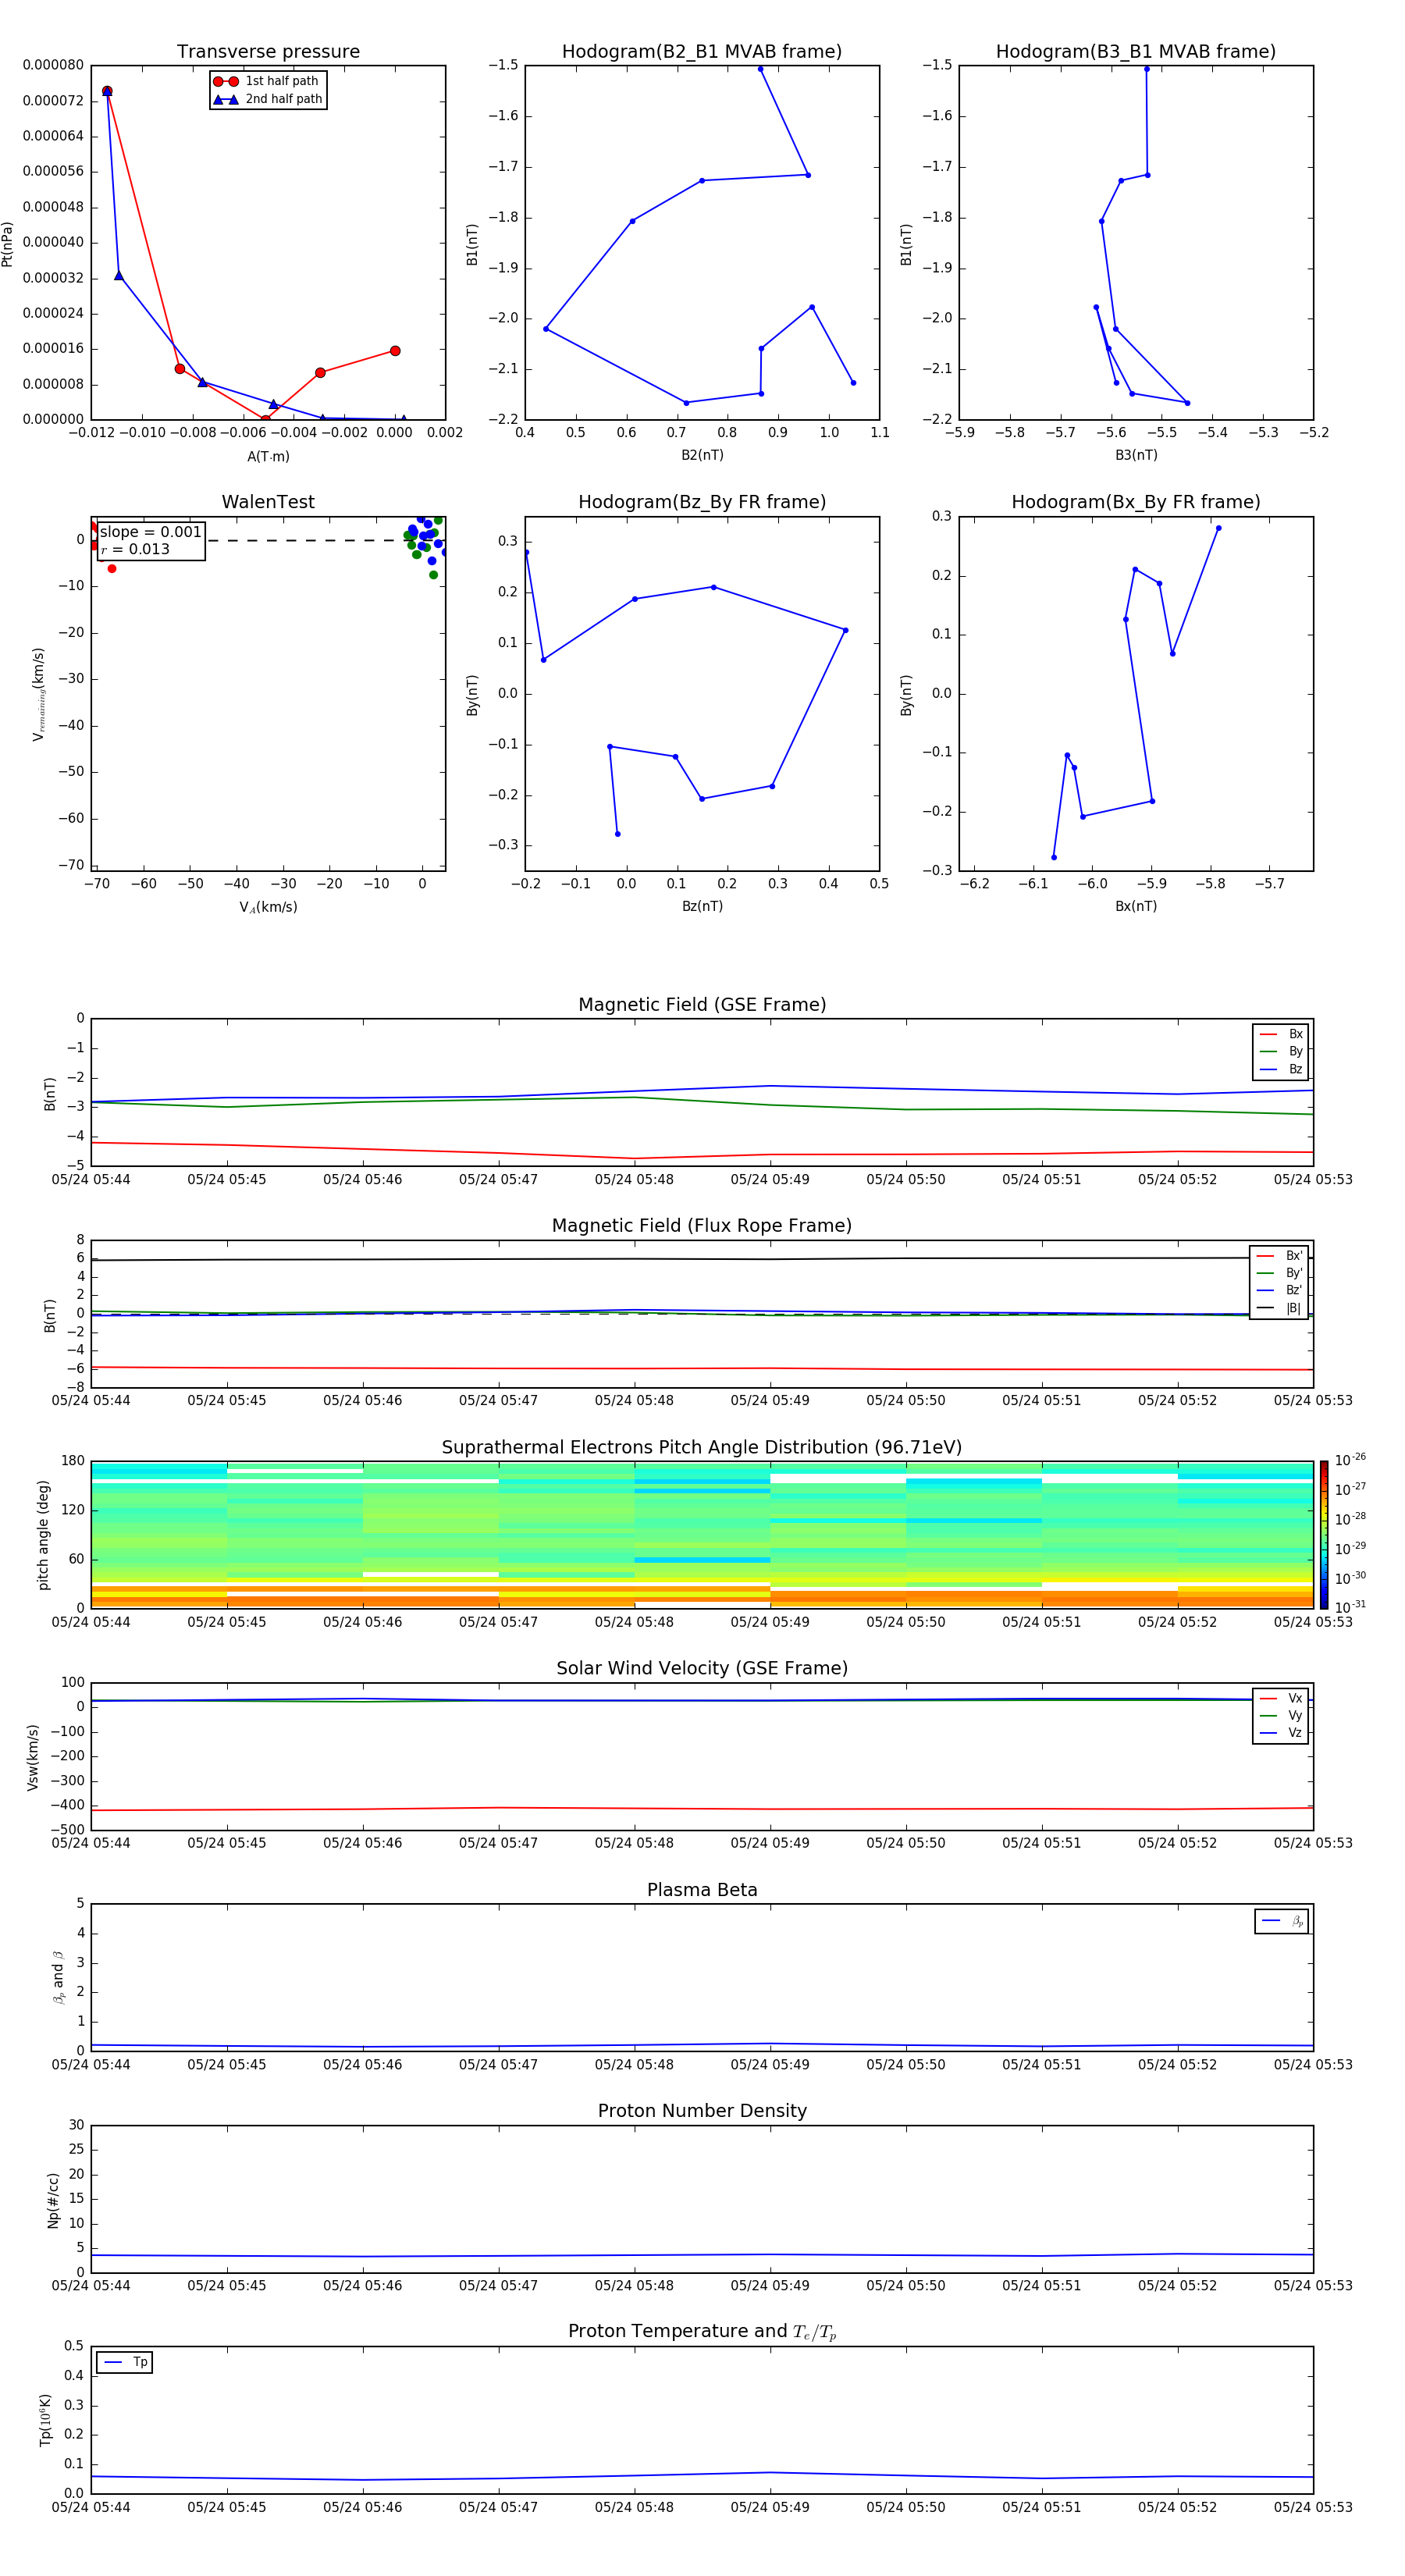Click the A(T·m) x-axis label
The width and height of the screenshot is (1405, 2576).
tap(268, 456)
